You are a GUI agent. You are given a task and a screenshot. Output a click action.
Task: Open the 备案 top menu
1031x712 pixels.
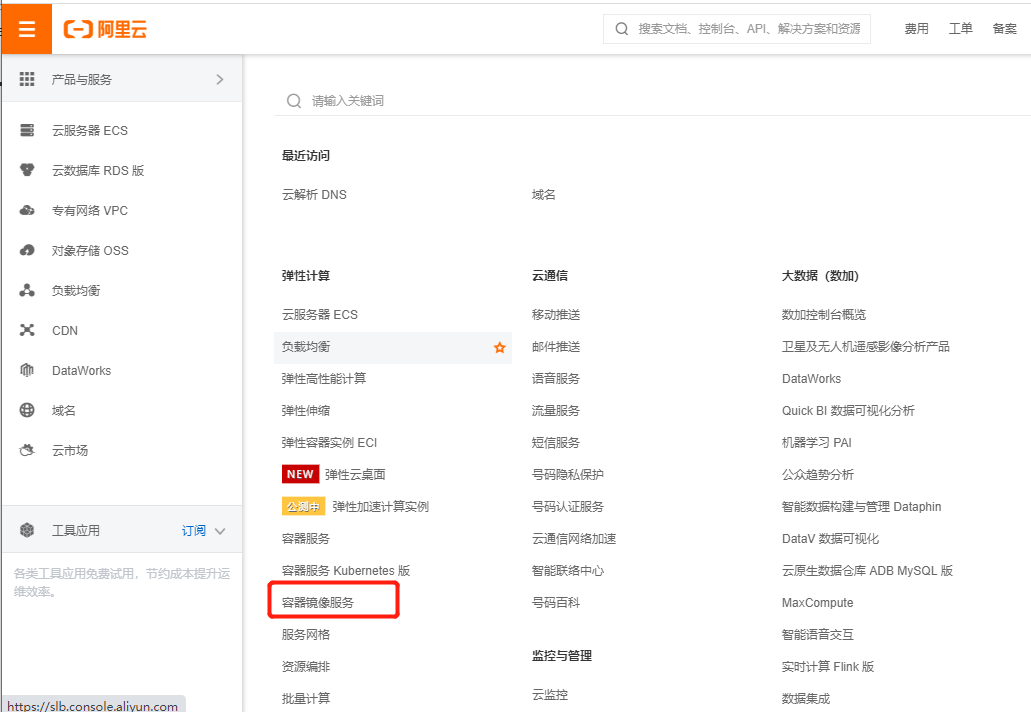pos(1004,28)
